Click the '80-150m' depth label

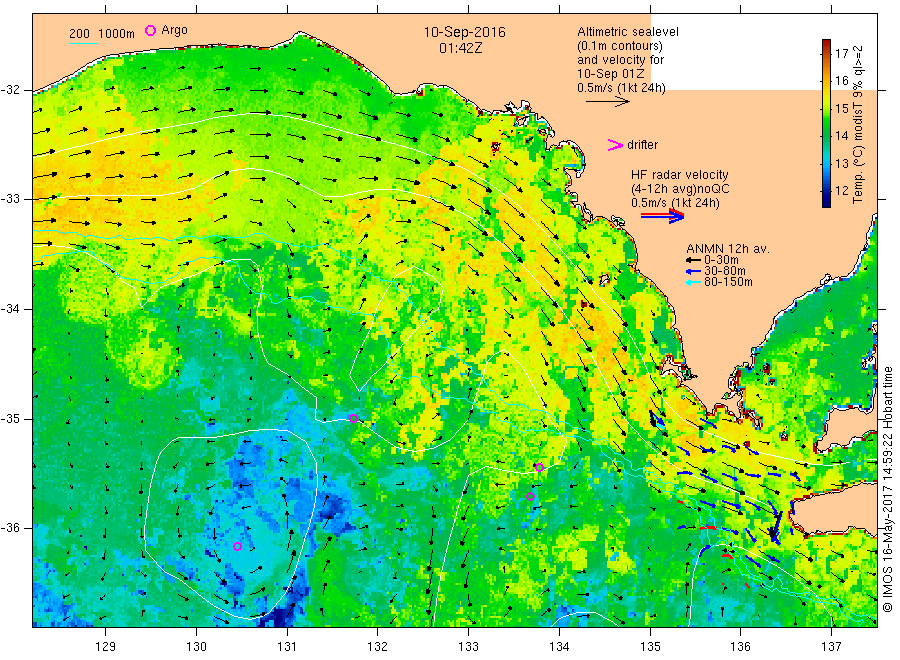tap(728, 282)
